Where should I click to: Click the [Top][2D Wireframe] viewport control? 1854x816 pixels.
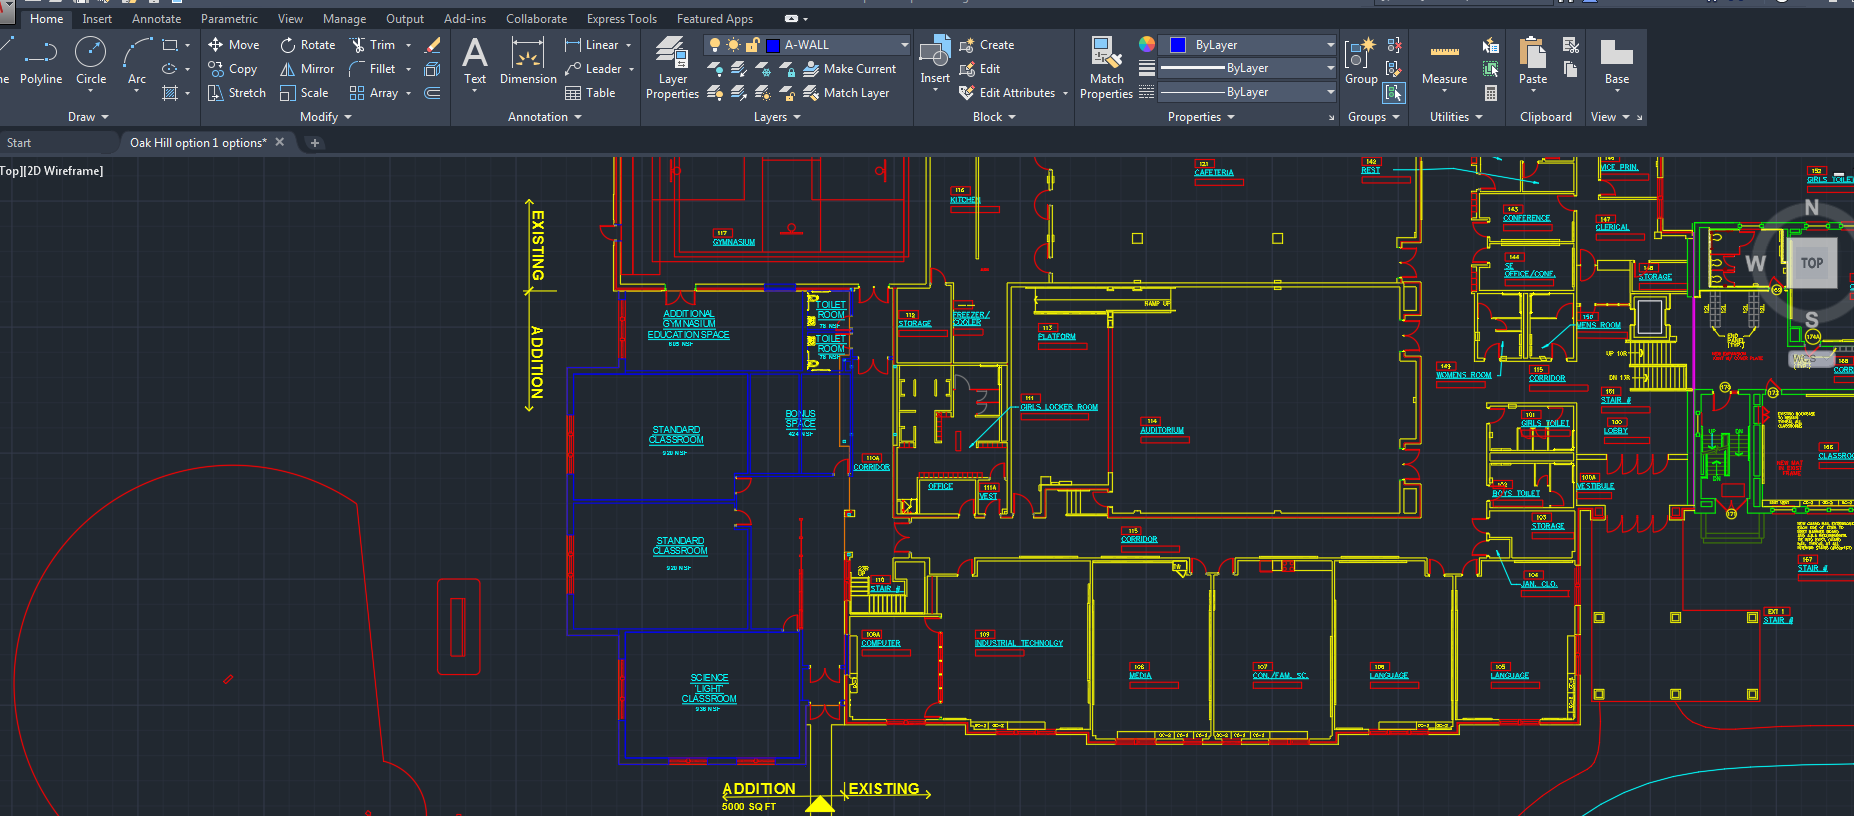click(52, 171)
